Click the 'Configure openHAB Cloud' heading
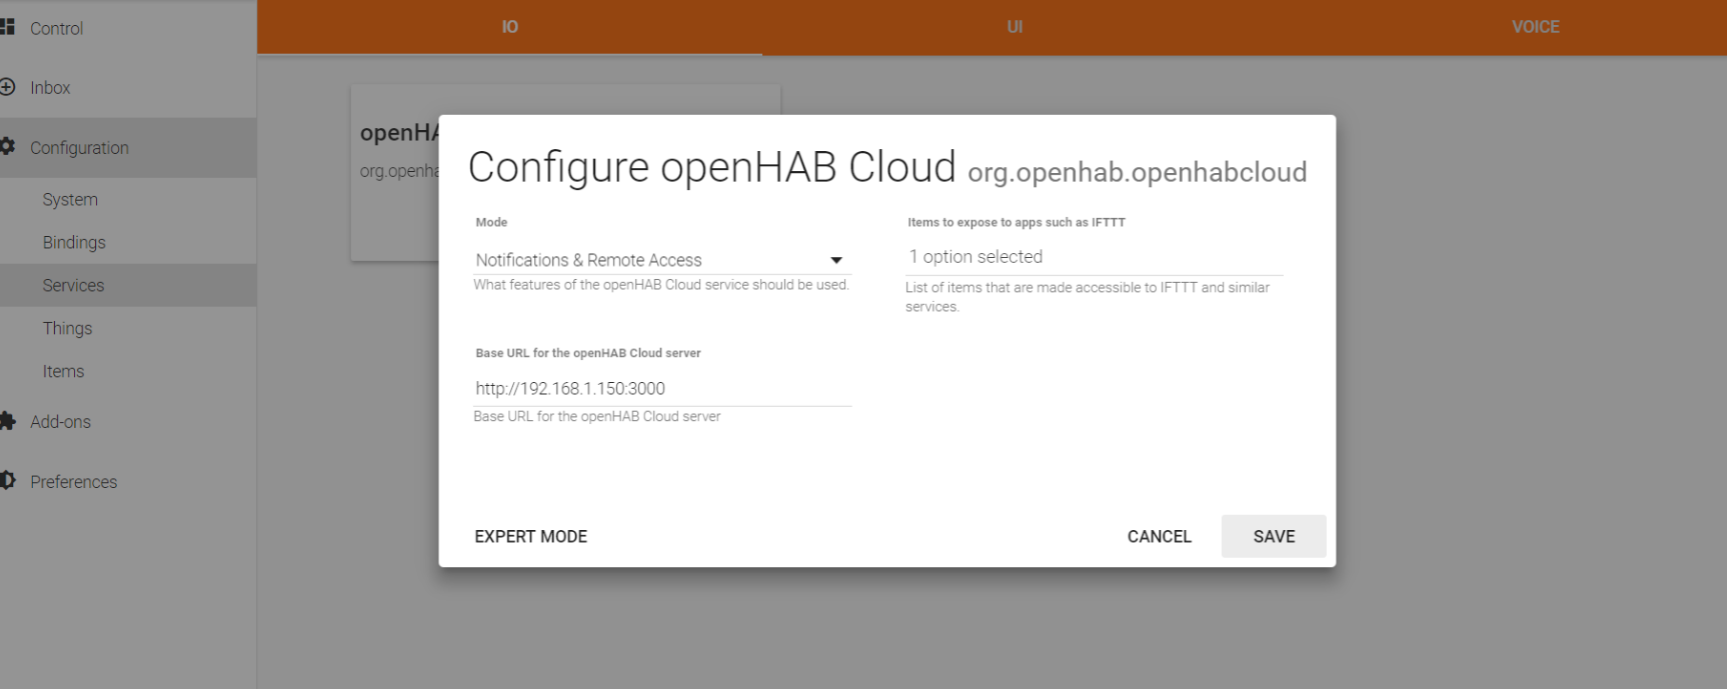 click(x=712, y=167)
